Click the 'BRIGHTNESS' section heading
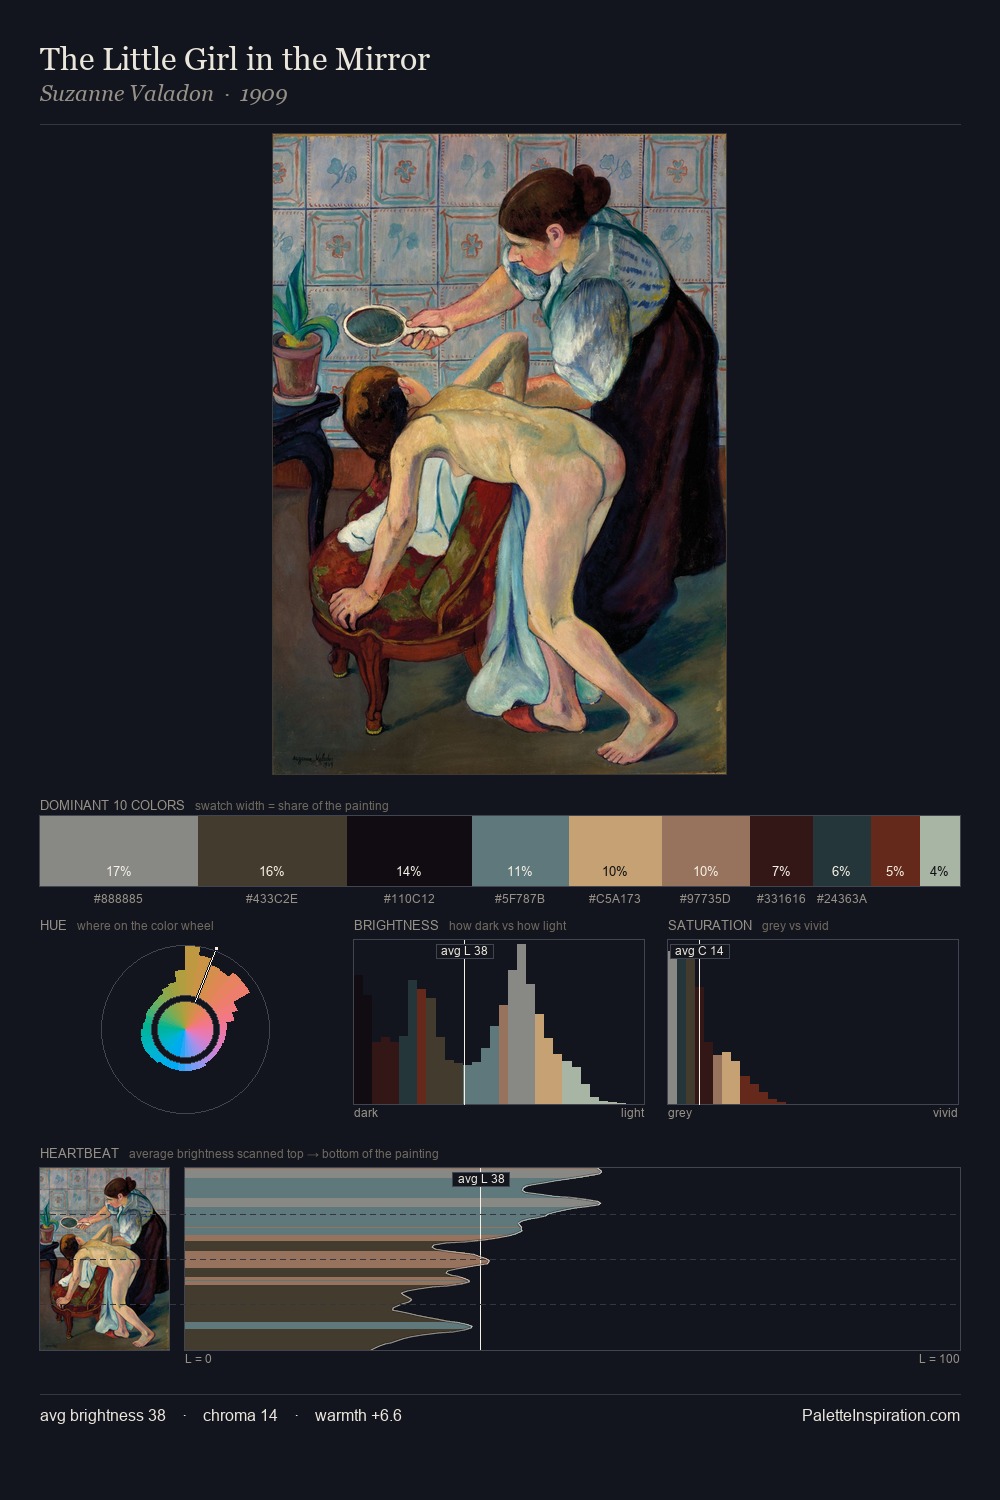This screenshot has height=1500, width=1000. click(x=396, y=925)
